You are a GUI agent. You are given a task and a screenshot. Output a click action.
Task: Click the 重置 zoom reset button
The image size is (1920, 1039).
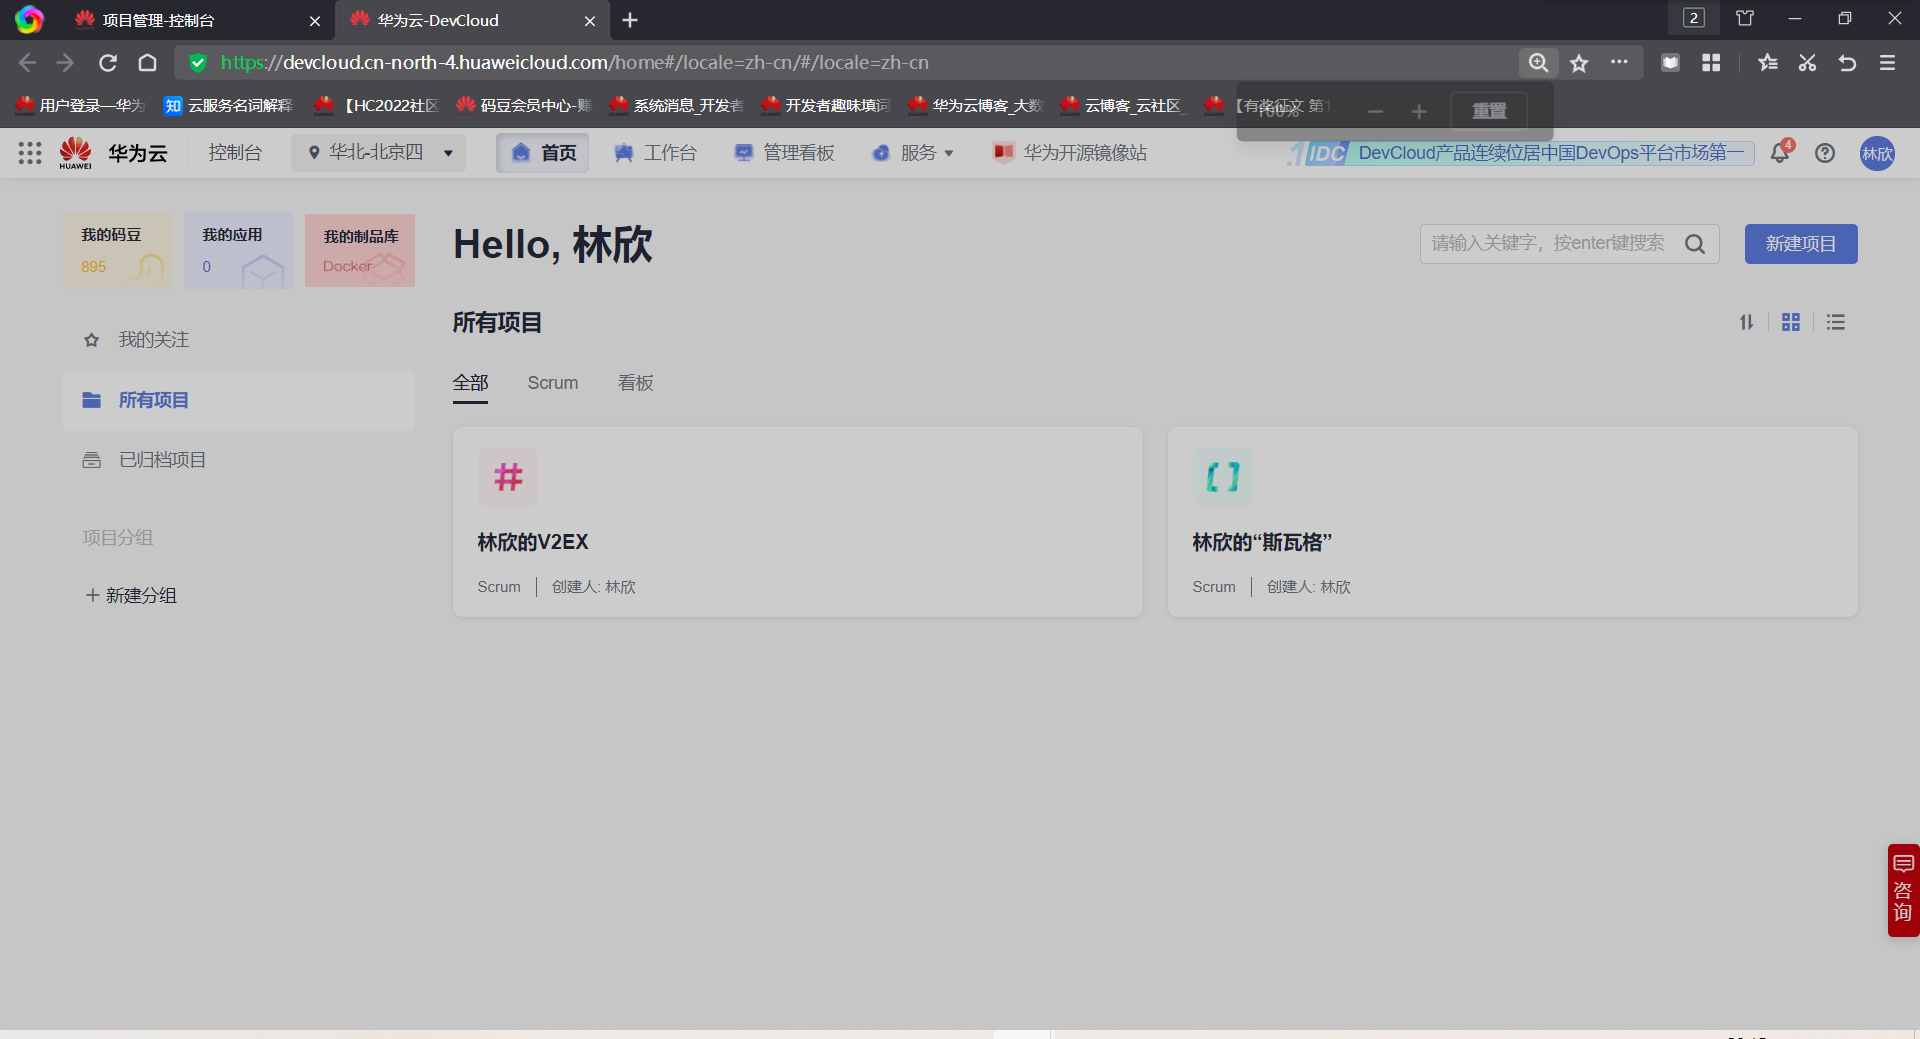1489,111
